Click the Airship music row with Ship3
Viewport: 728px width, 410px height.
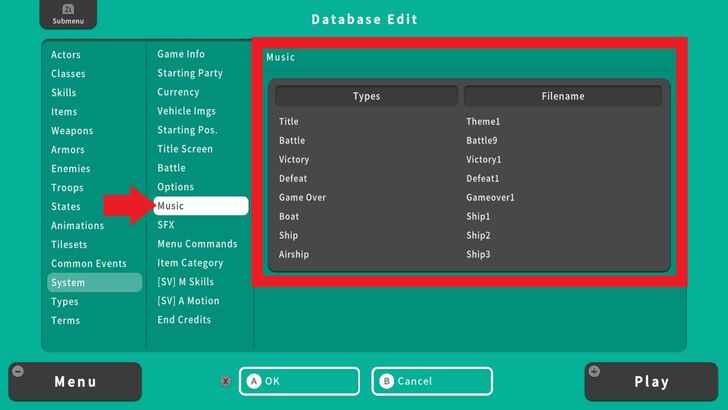click(468, 254)
